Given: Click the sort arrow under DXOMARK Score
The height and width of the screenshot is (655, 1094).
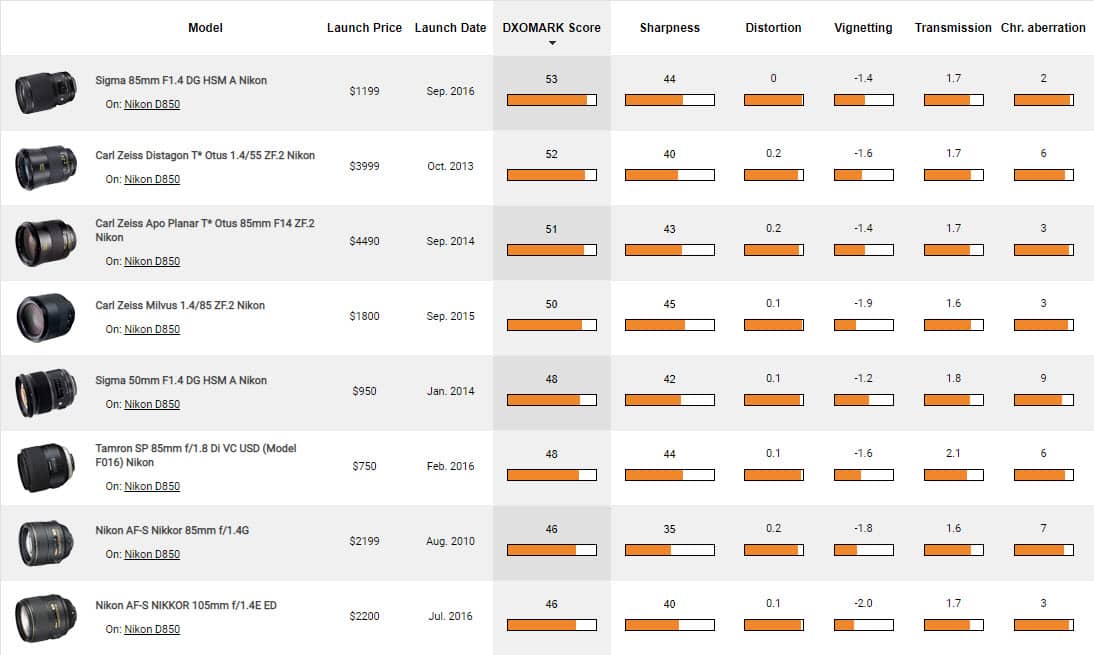Looking at the screenshot, I should (552, 43).
